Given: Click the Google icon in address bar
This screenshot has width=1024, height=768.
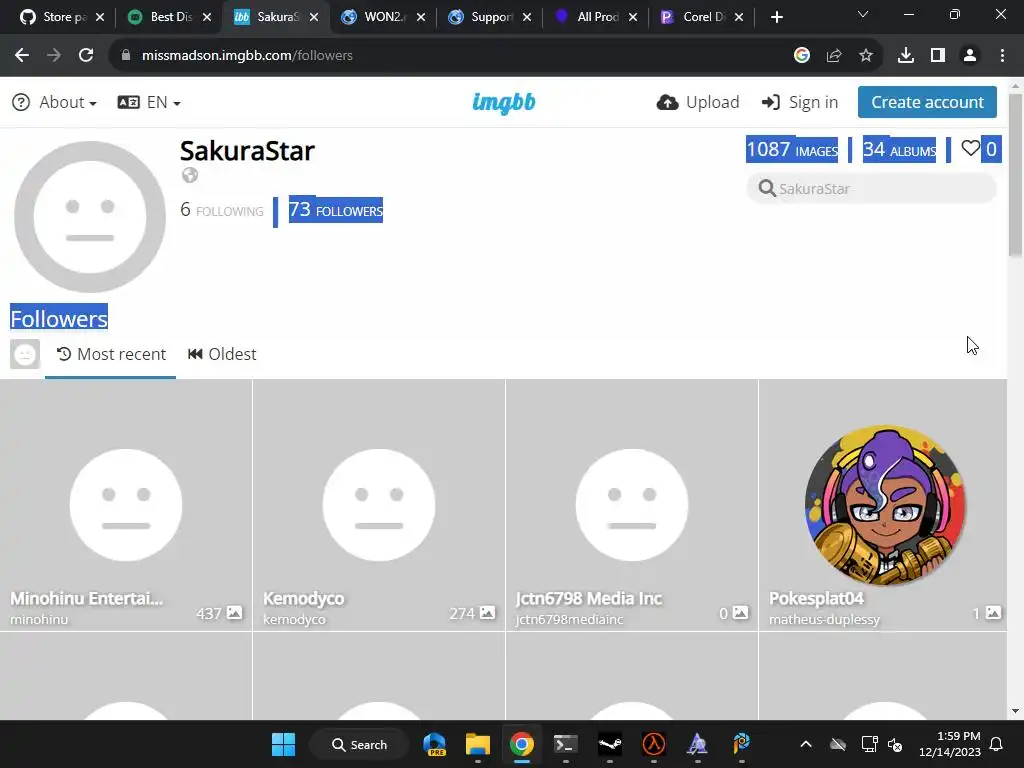Looking at the screenshot, I should pyautogui.click(x=802, y=56).
